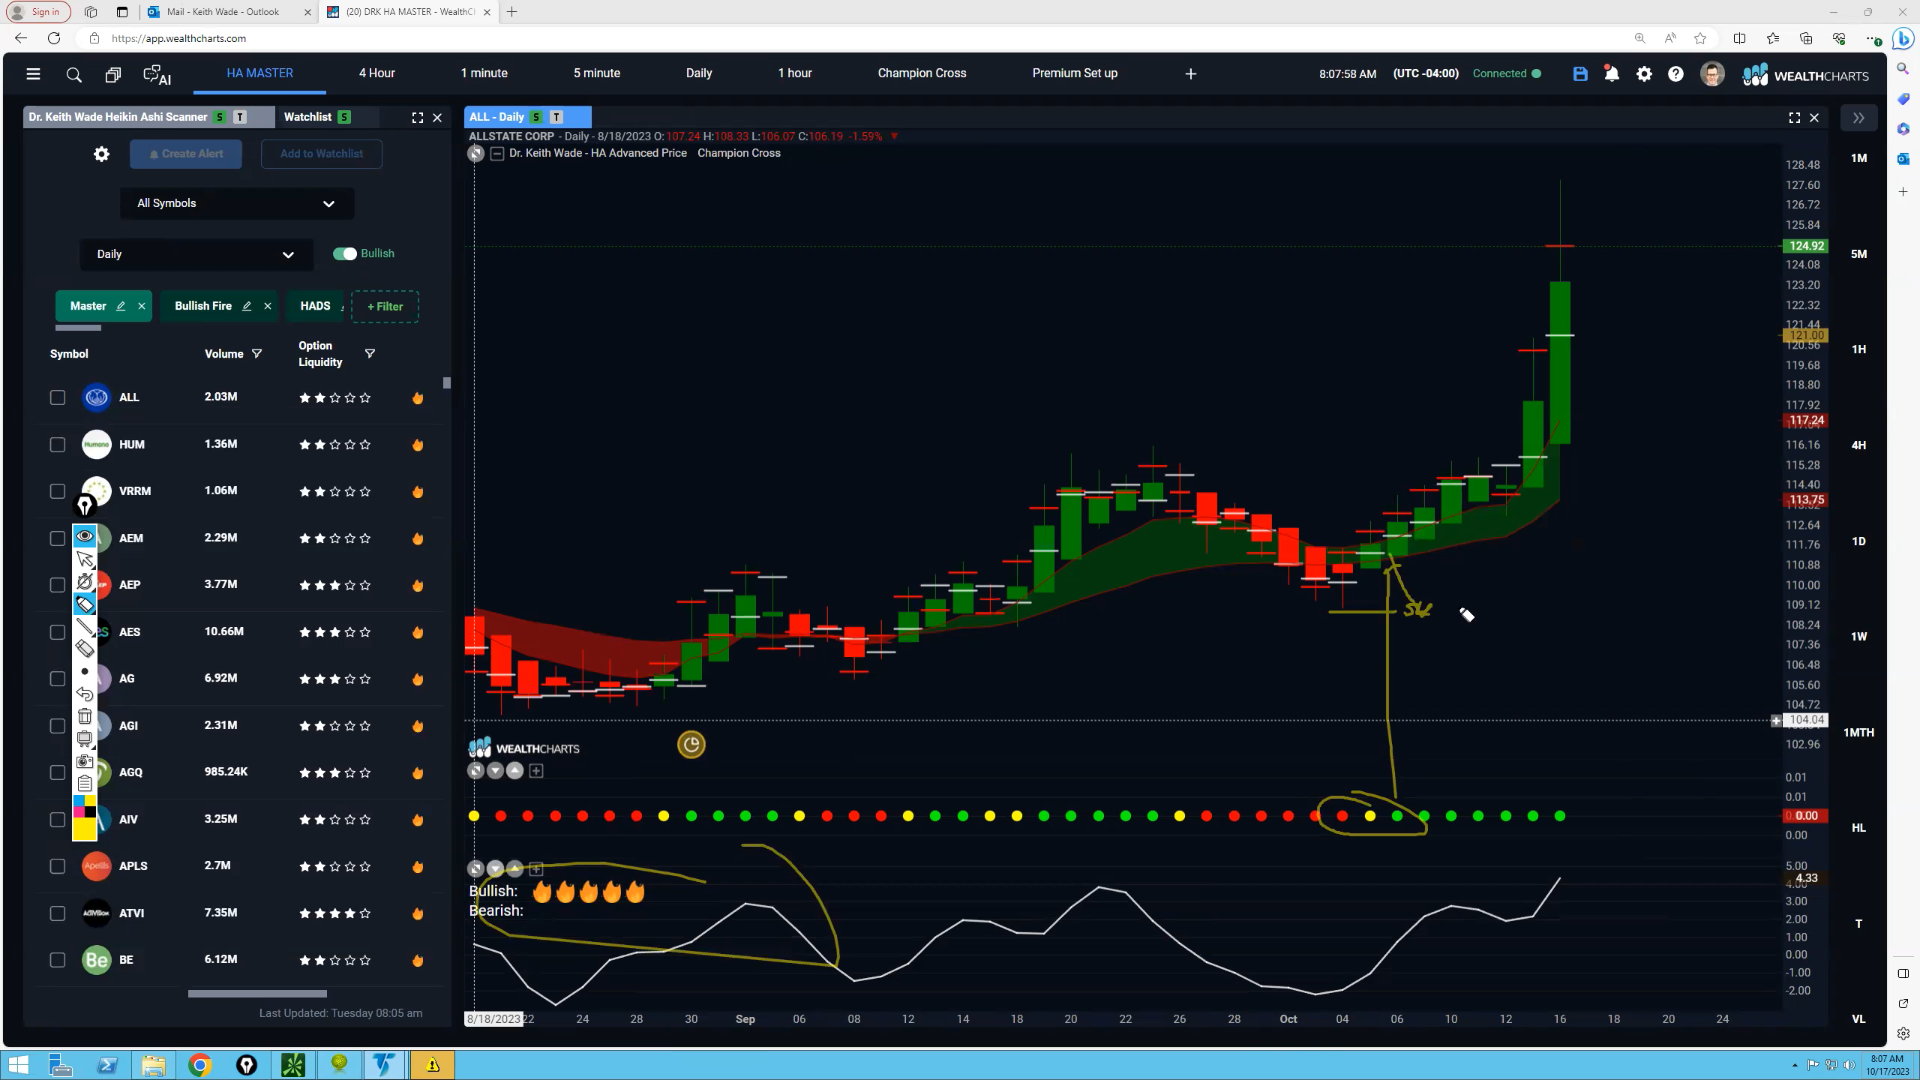Image resolution: width=1920 pixels, height=1080 pixels.
Task: Check the APLS symbol checkbox
Action: [58, 867]
